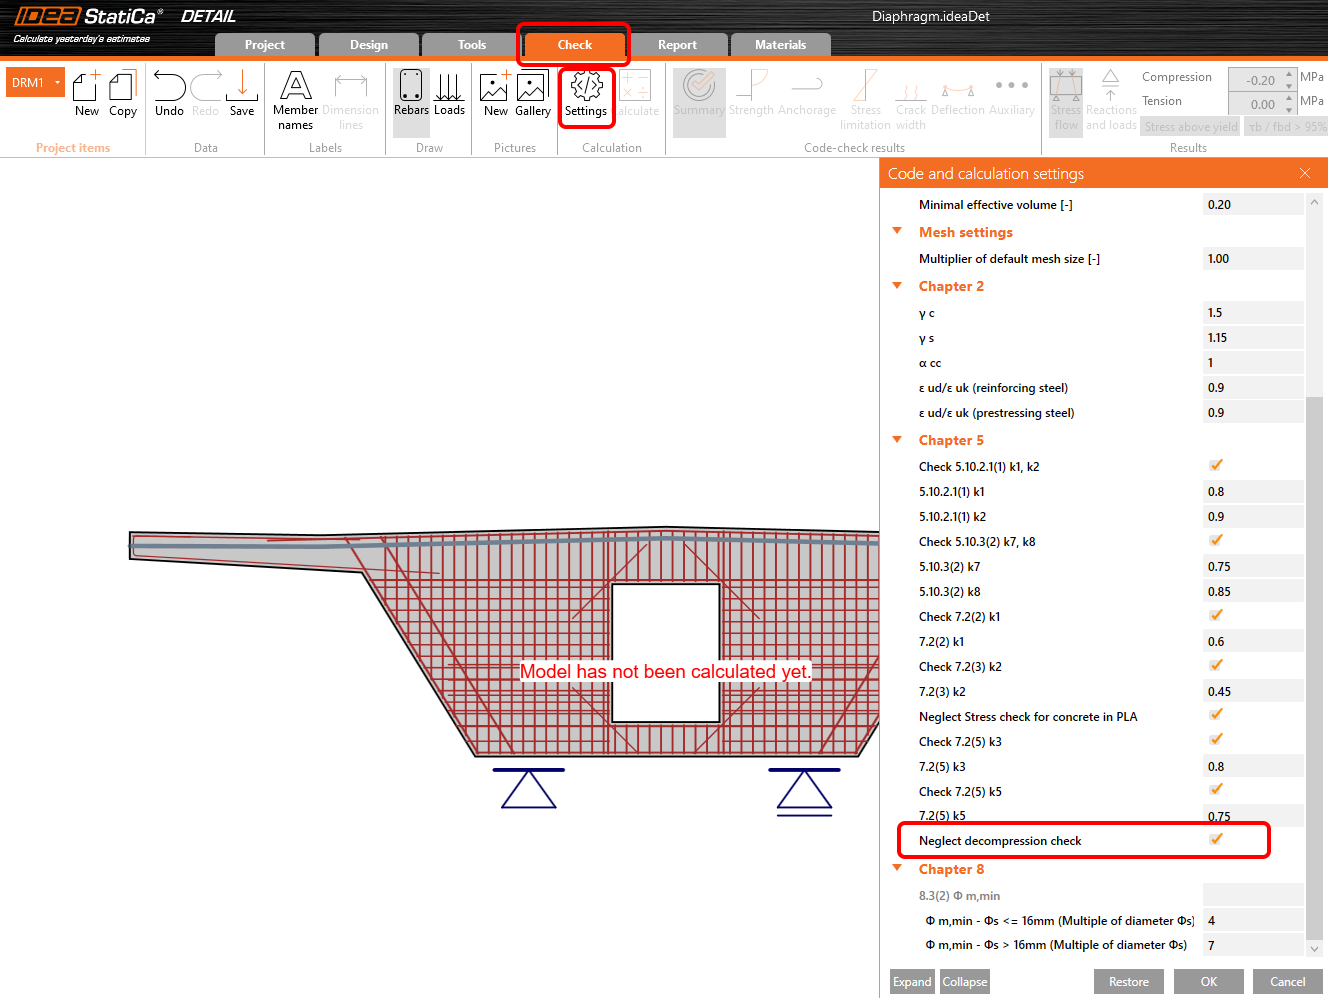Collapse the Chapter 5 section
Viewport: 1328px width, 998px height.
point(897,440)
